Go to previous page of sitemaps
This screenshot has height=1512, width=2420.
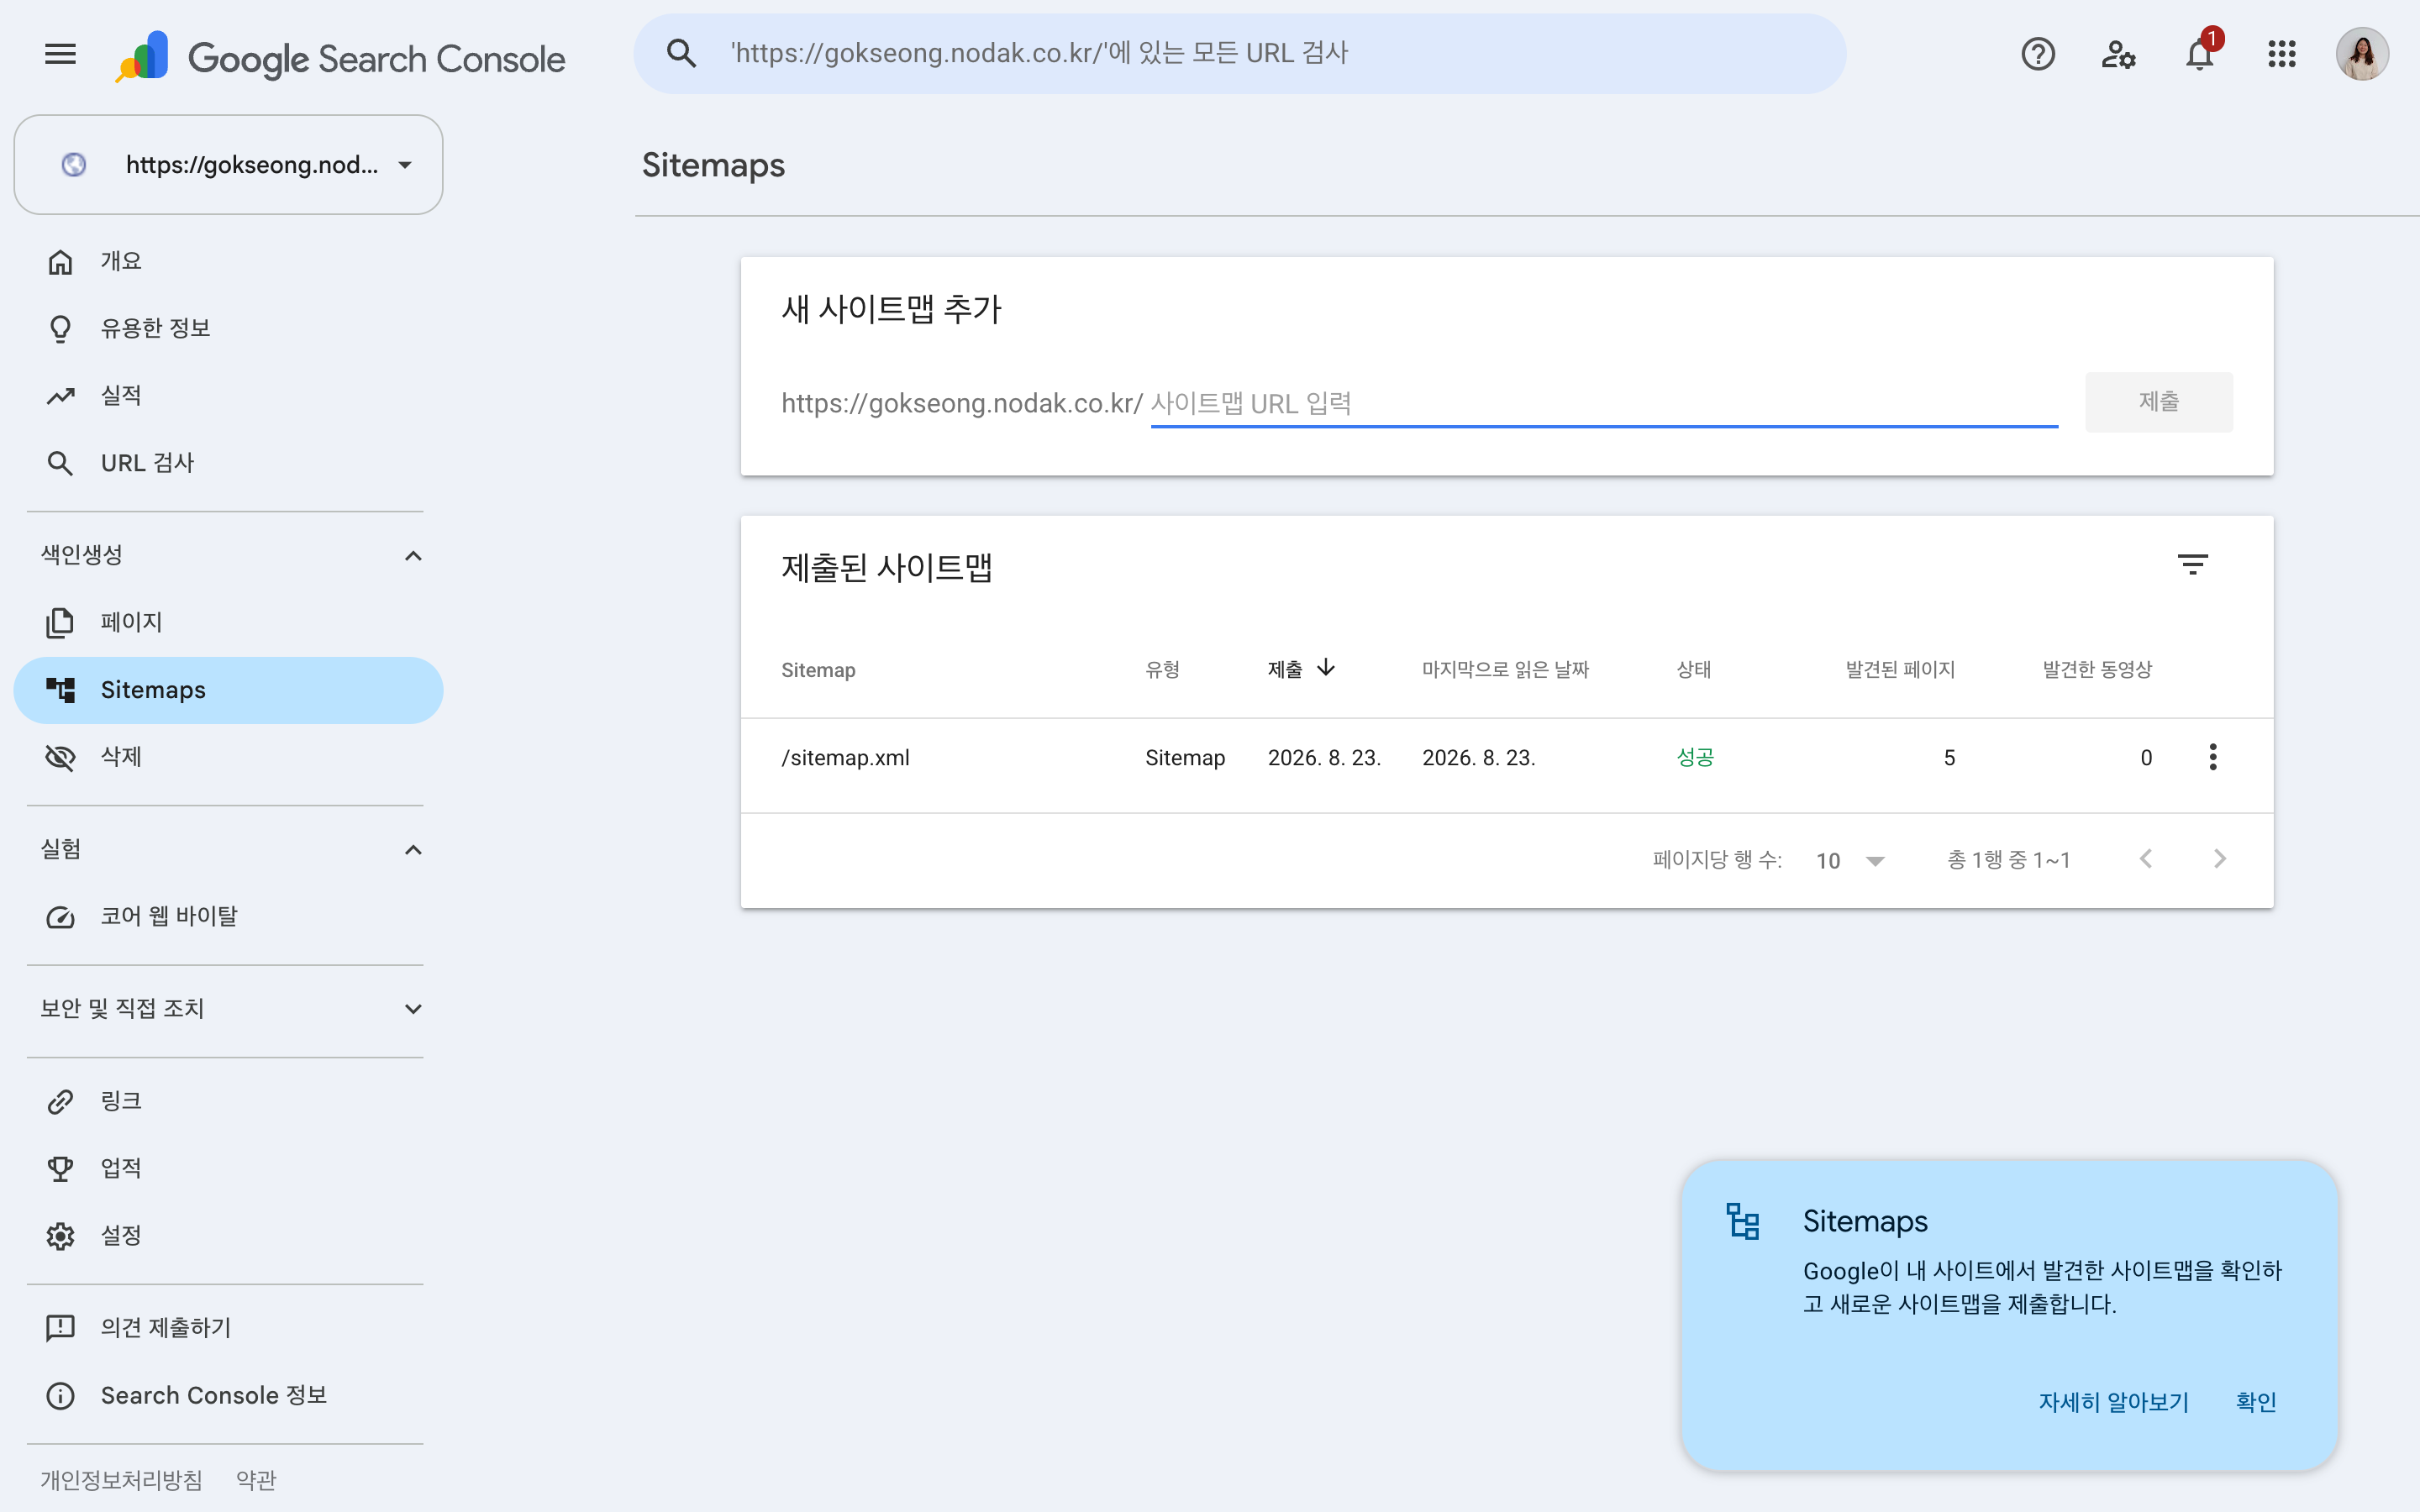[x=2146, y=860]
